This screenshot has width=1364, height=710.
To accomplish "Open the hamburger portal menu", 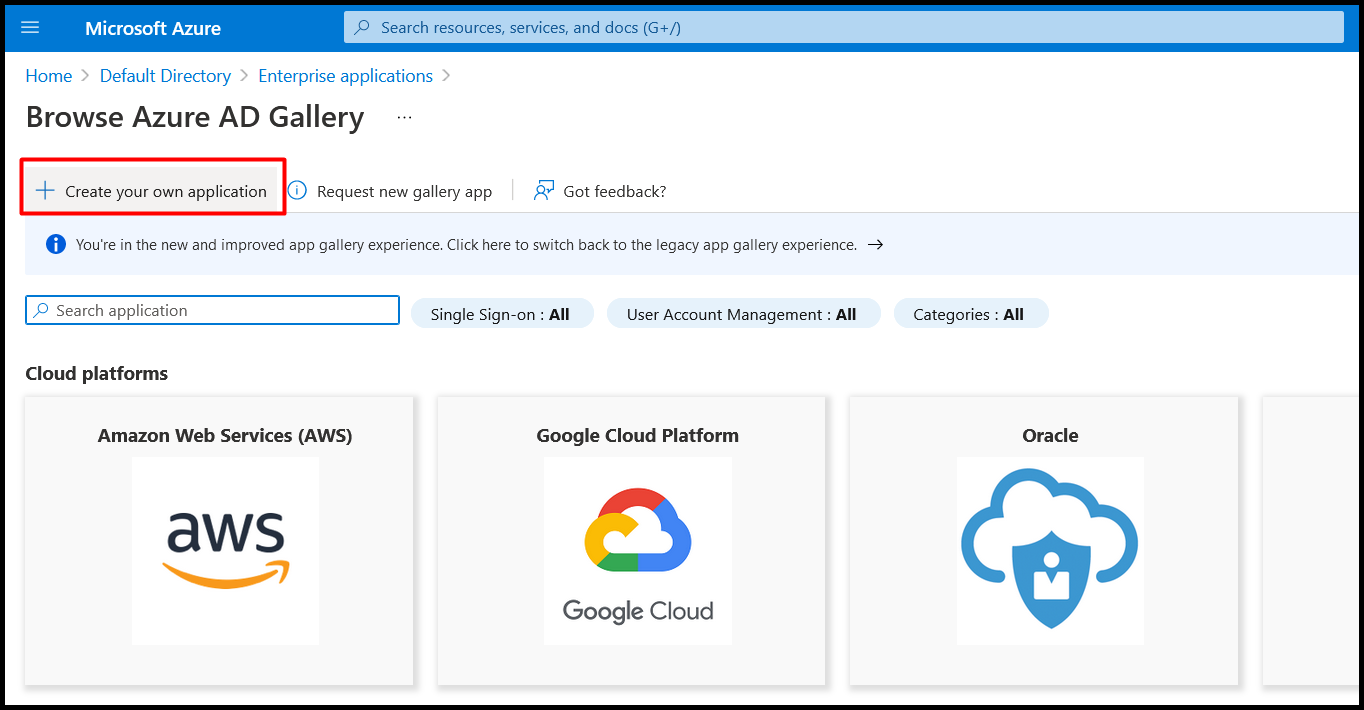I will (x=30, y=27).
